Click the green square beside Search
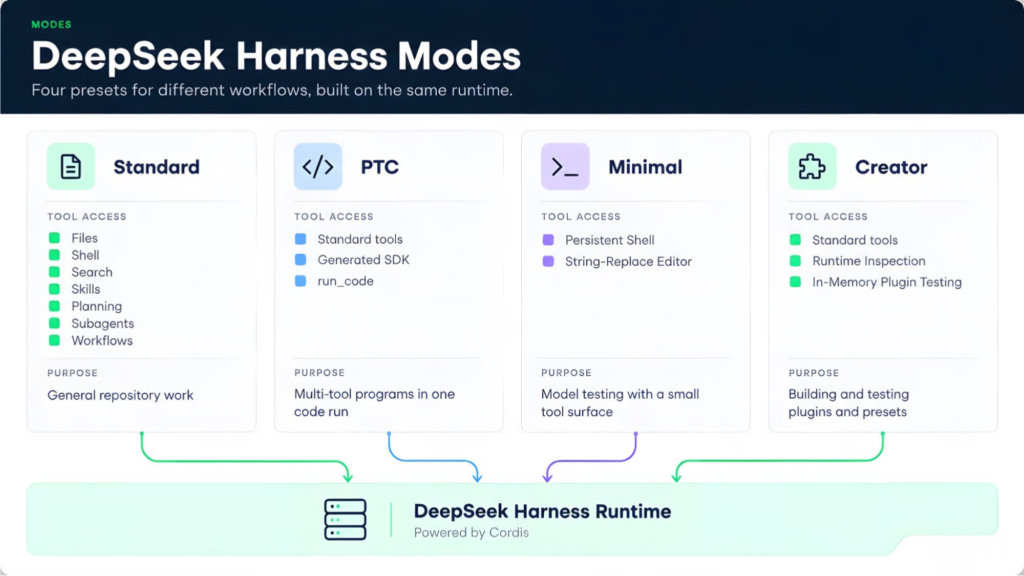 [54, 272]
